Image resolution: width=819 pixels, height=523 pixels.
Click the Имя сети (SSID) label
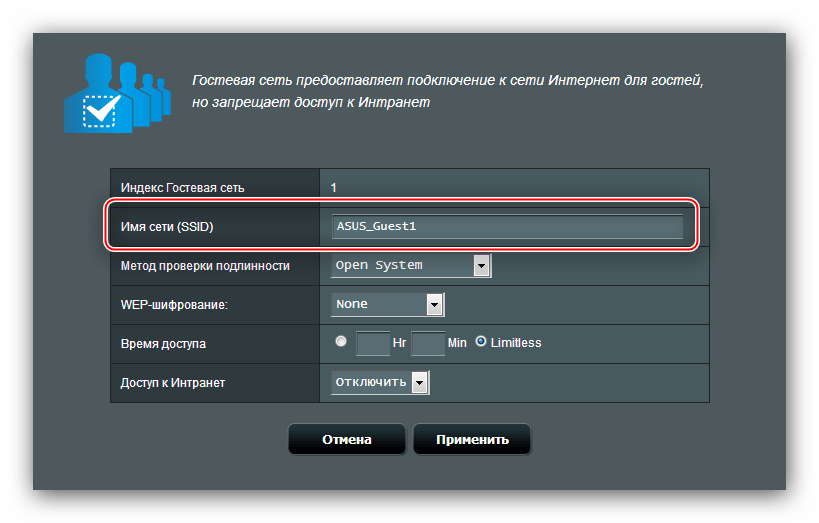click(167, 227)
